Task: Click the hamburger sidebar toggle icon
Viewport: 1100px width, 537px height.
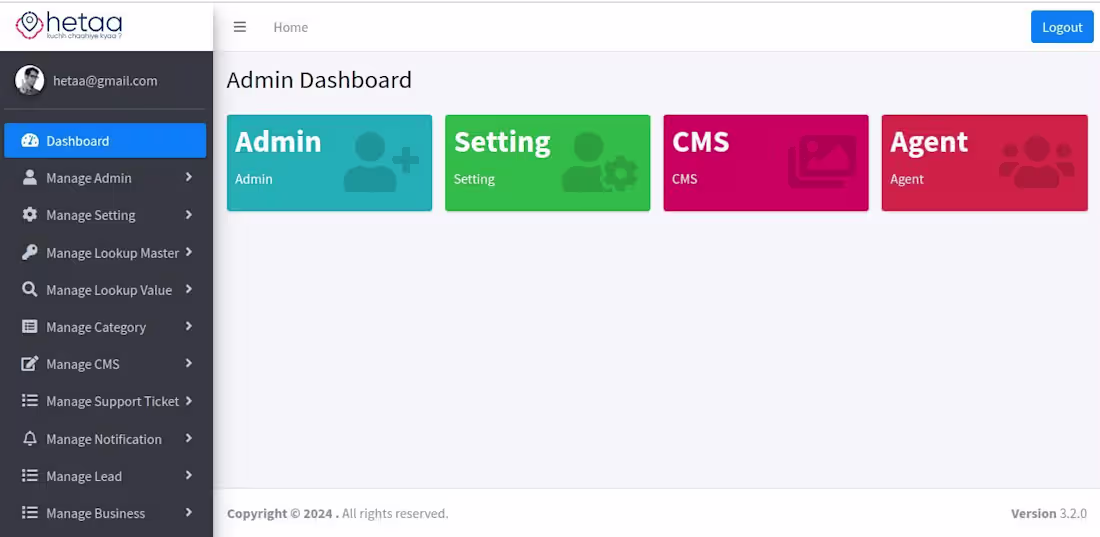Action: [x=240, y=27]
